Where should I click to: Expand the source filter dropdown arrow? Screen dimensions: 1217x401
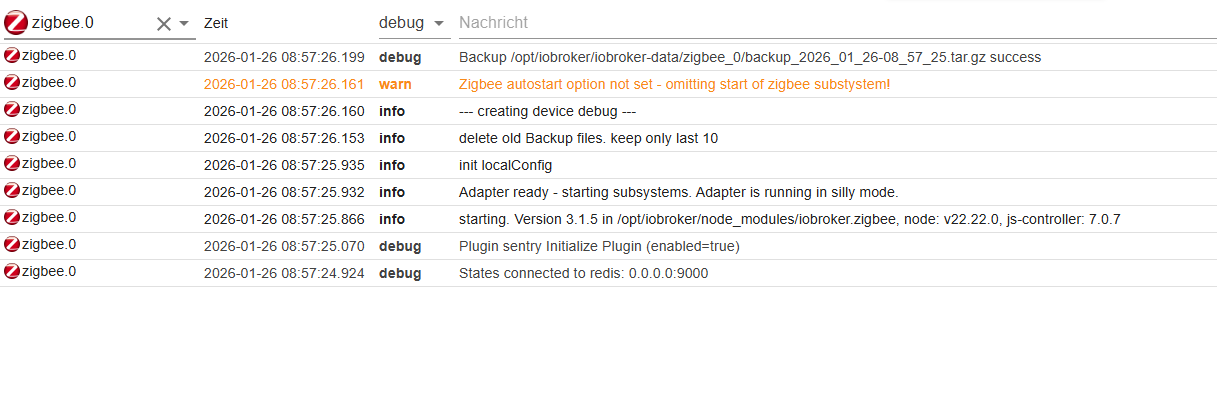[x=184, y=23]
